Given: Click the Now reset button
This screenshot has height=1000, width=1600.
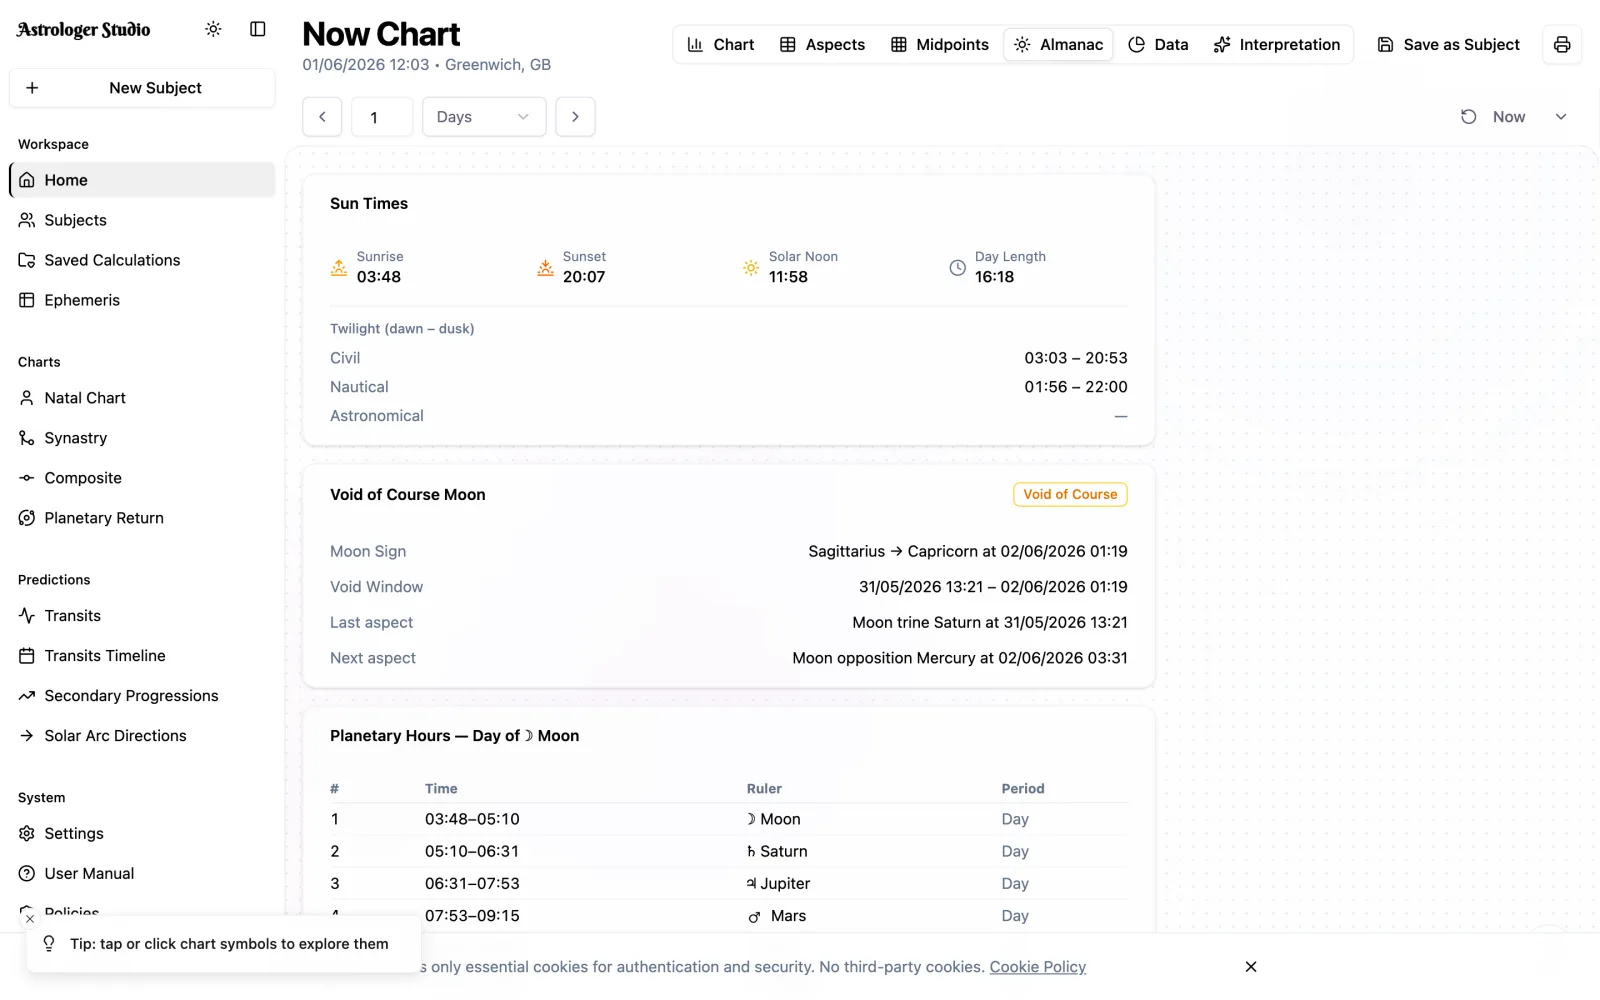Looking at the screenshot, I should (1493, 117).
